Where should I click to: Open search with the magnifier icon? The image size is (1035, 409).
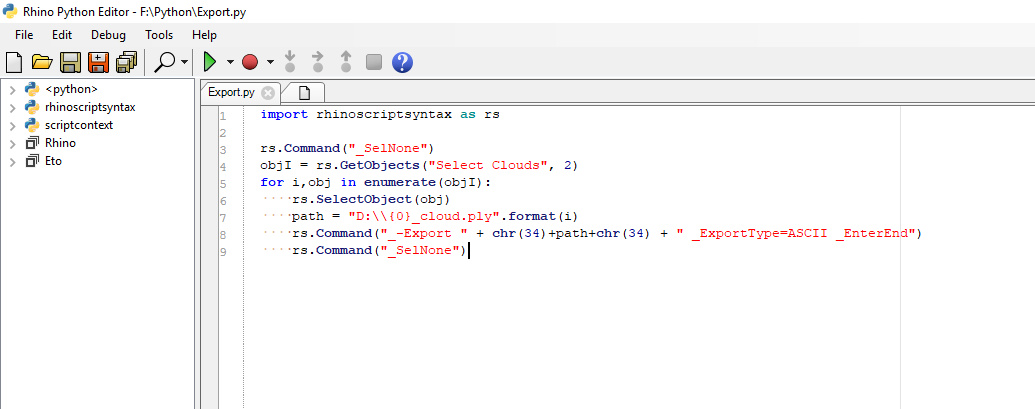(x=164, y=63)
